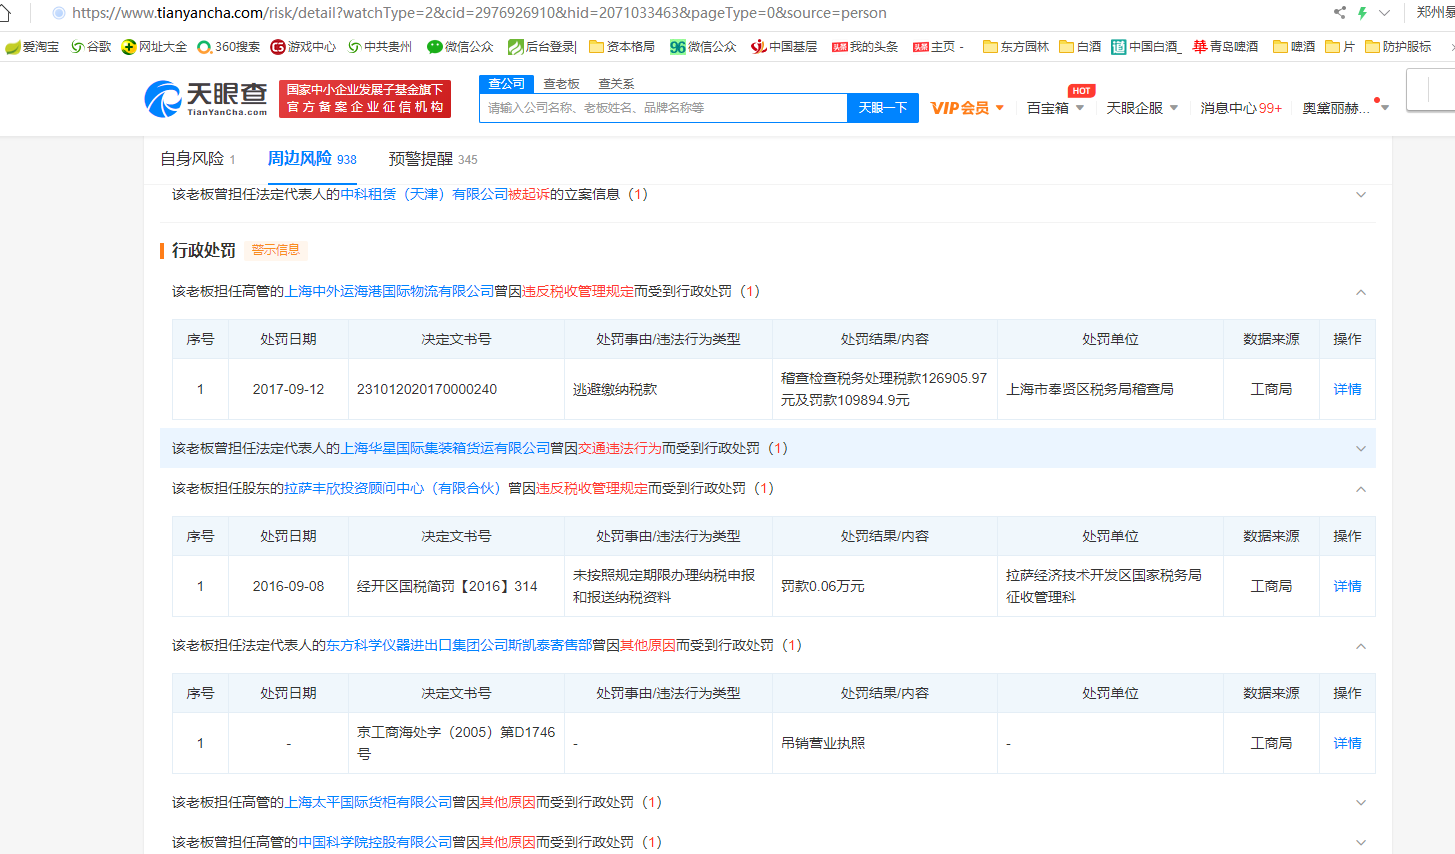Open the 360搜索 bookmark
This screenshot has height=854, width=1455.
229,47
